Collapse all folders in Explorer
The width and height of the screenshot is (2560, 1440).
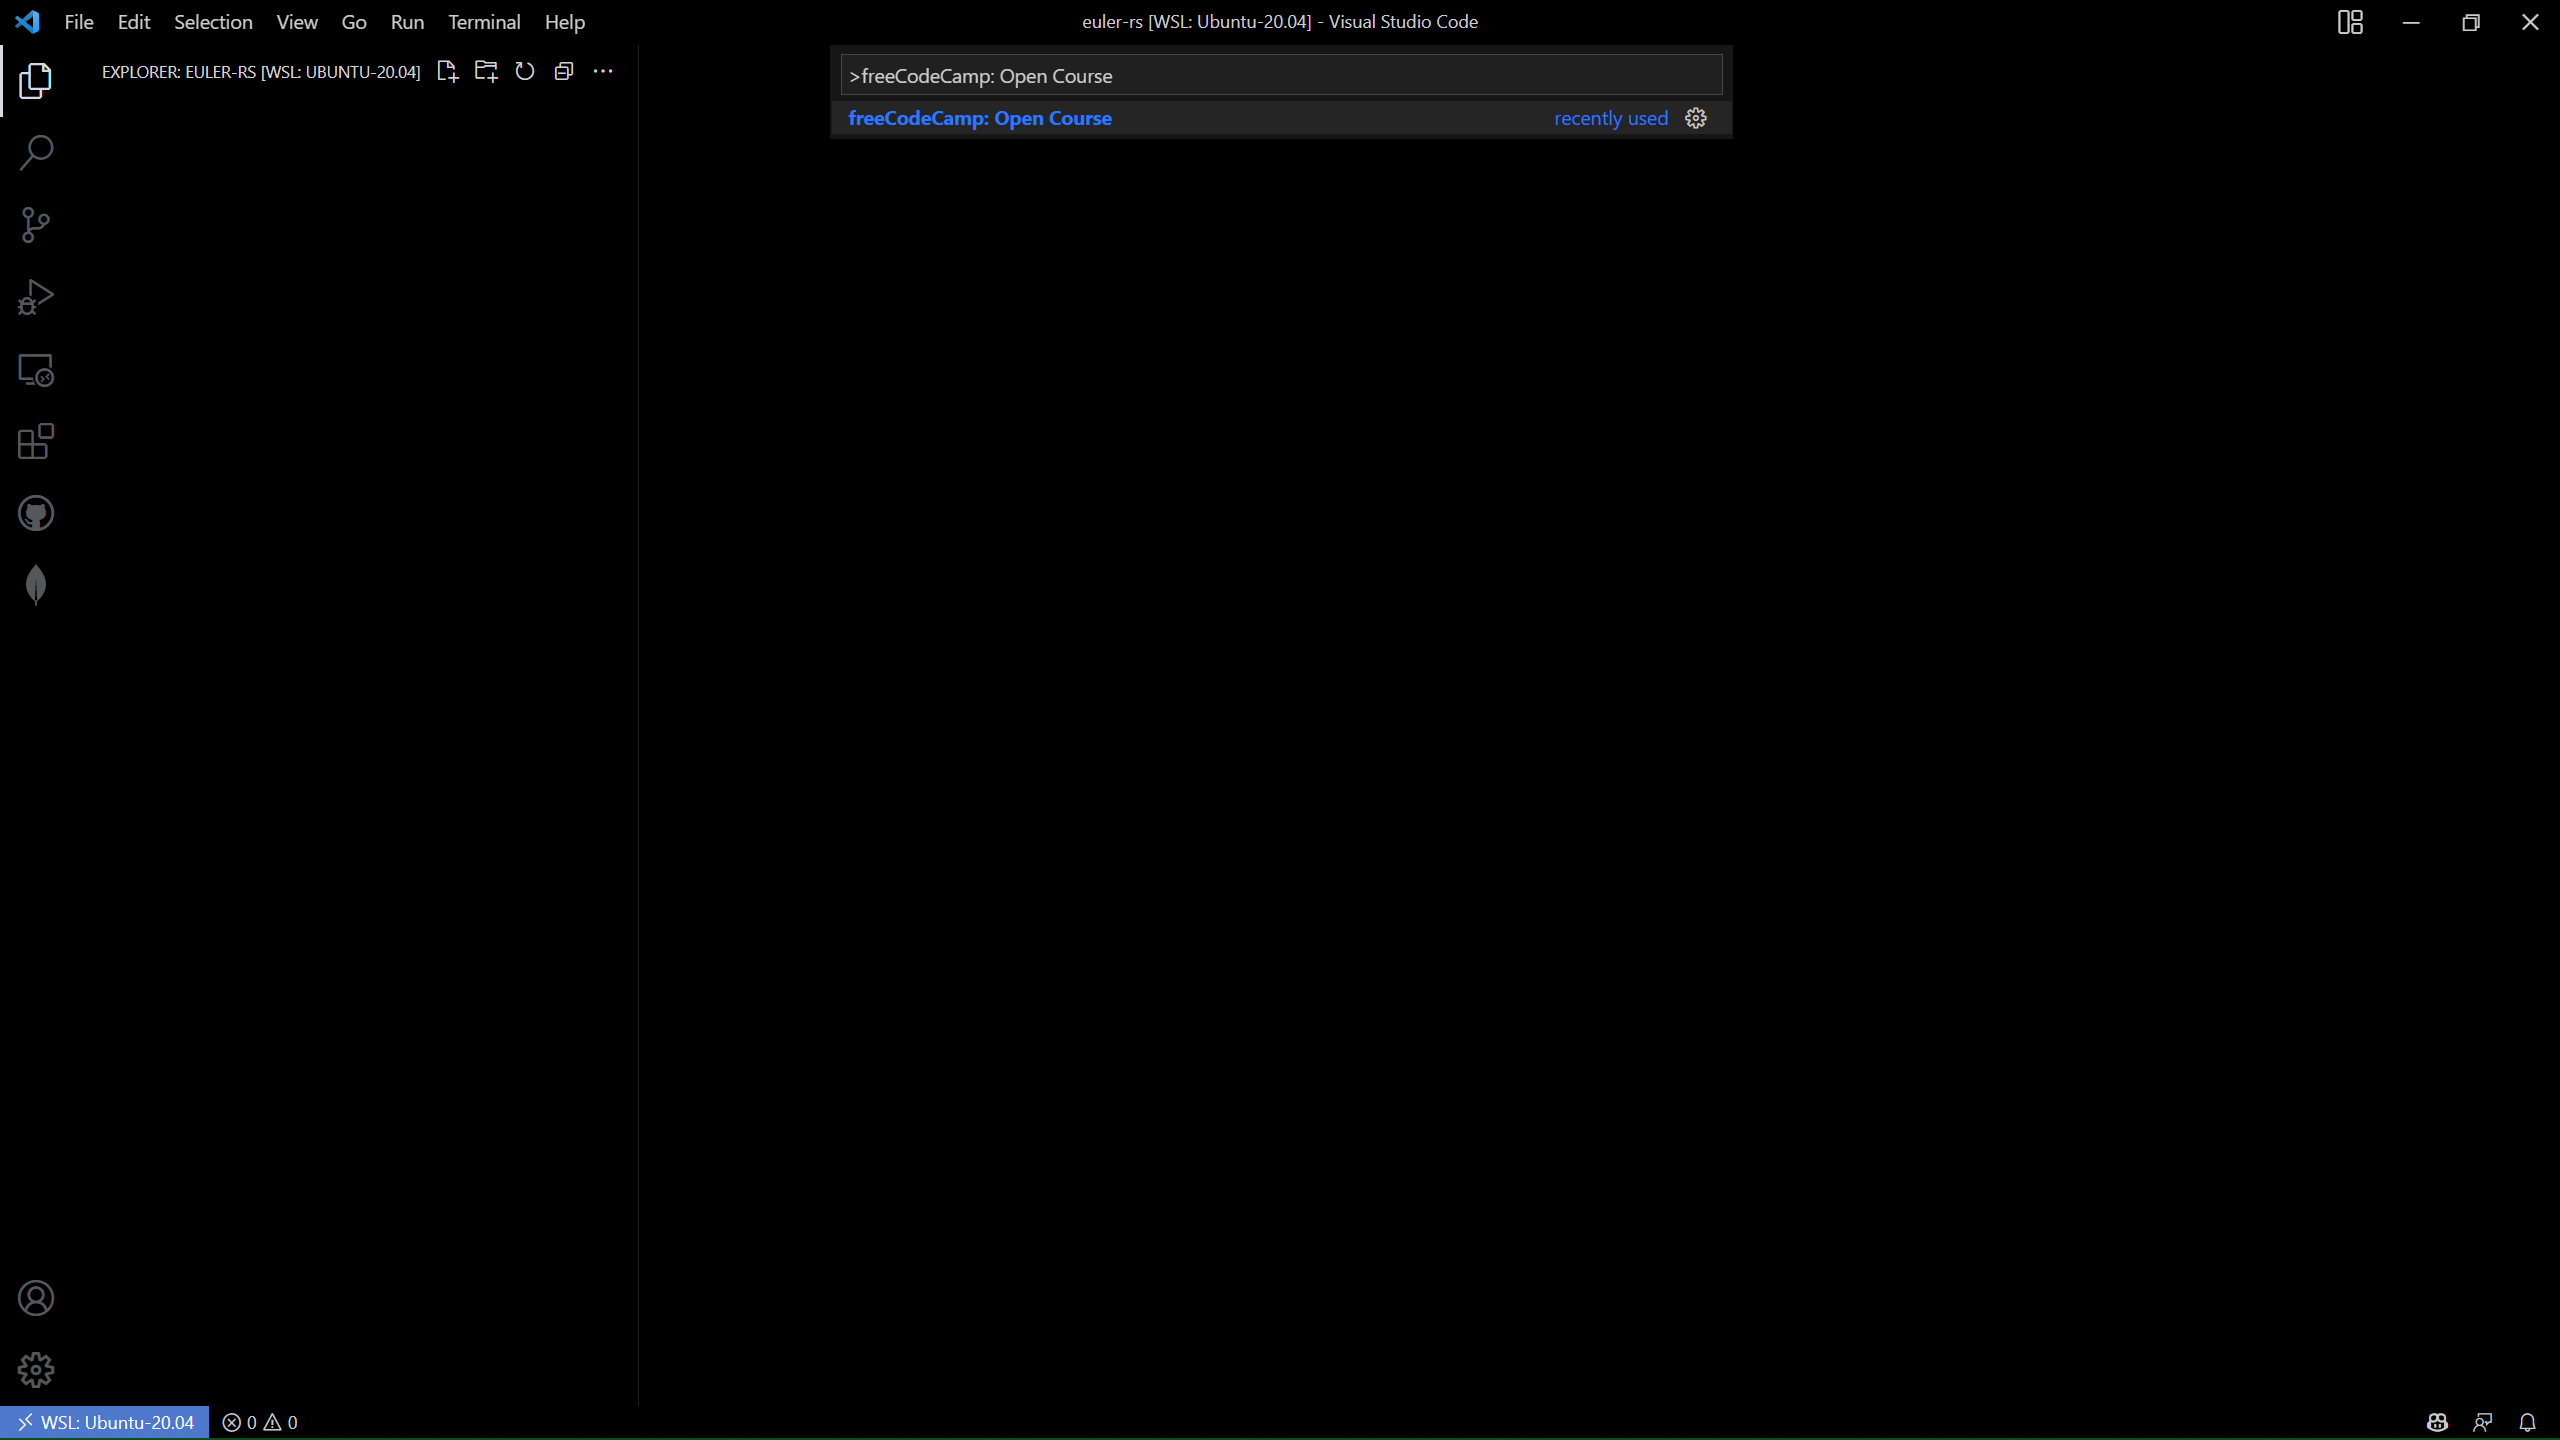click(x=564, y=71)
